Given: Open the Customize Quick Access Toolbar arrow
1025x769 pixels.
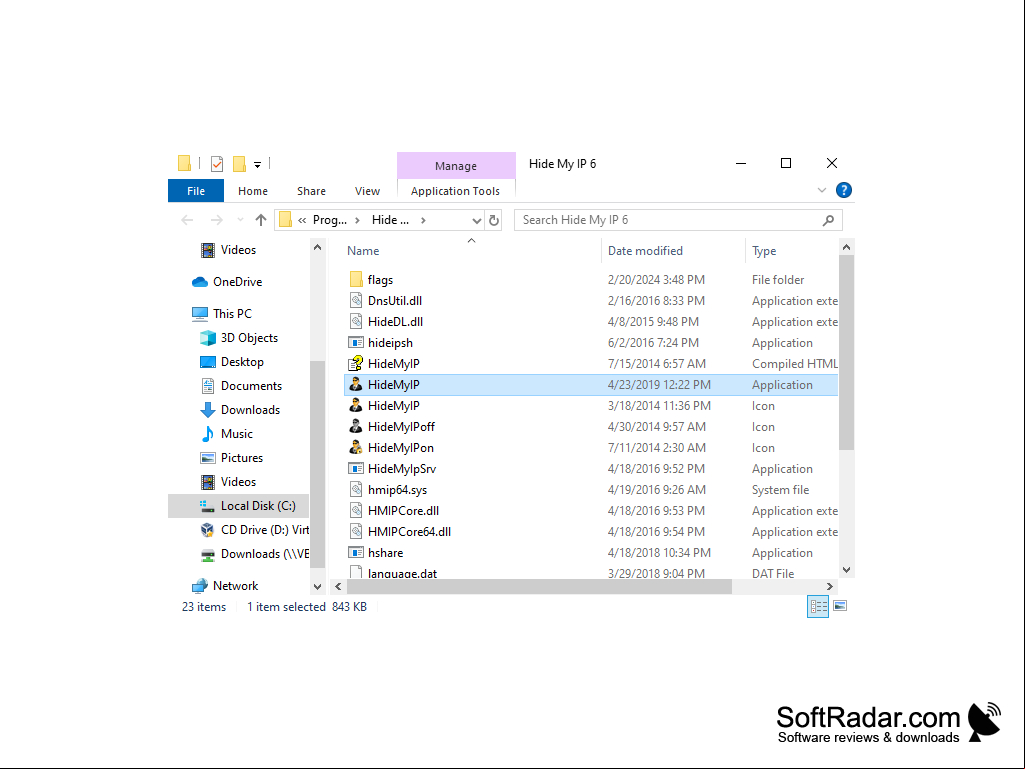Looking at the screenshot, I should [x=258, y=165].
